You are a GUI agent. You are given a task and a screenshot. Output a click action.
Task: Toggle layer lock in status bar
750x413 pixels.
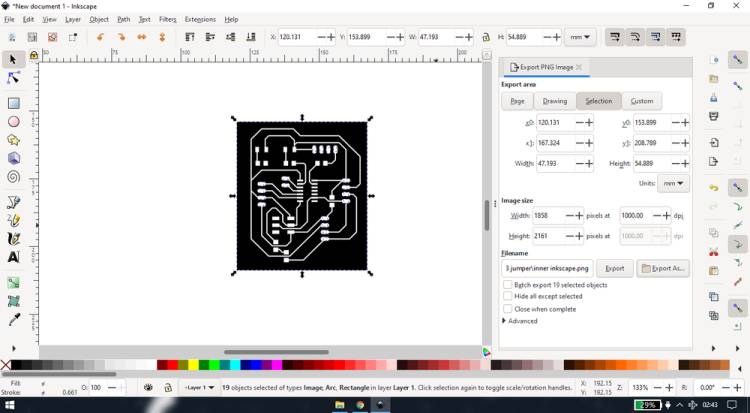point(168,387)
